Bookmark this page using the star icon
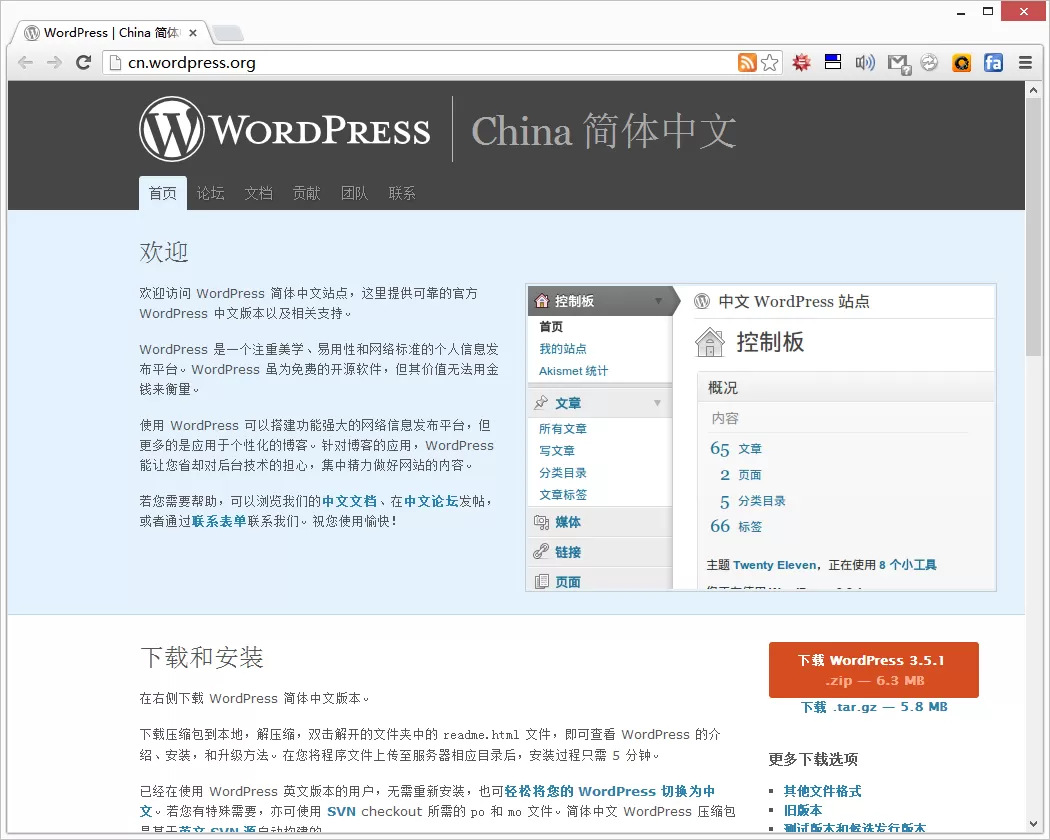The width and height of the screenshot is (1050, 840). click(x=770, y=62)
